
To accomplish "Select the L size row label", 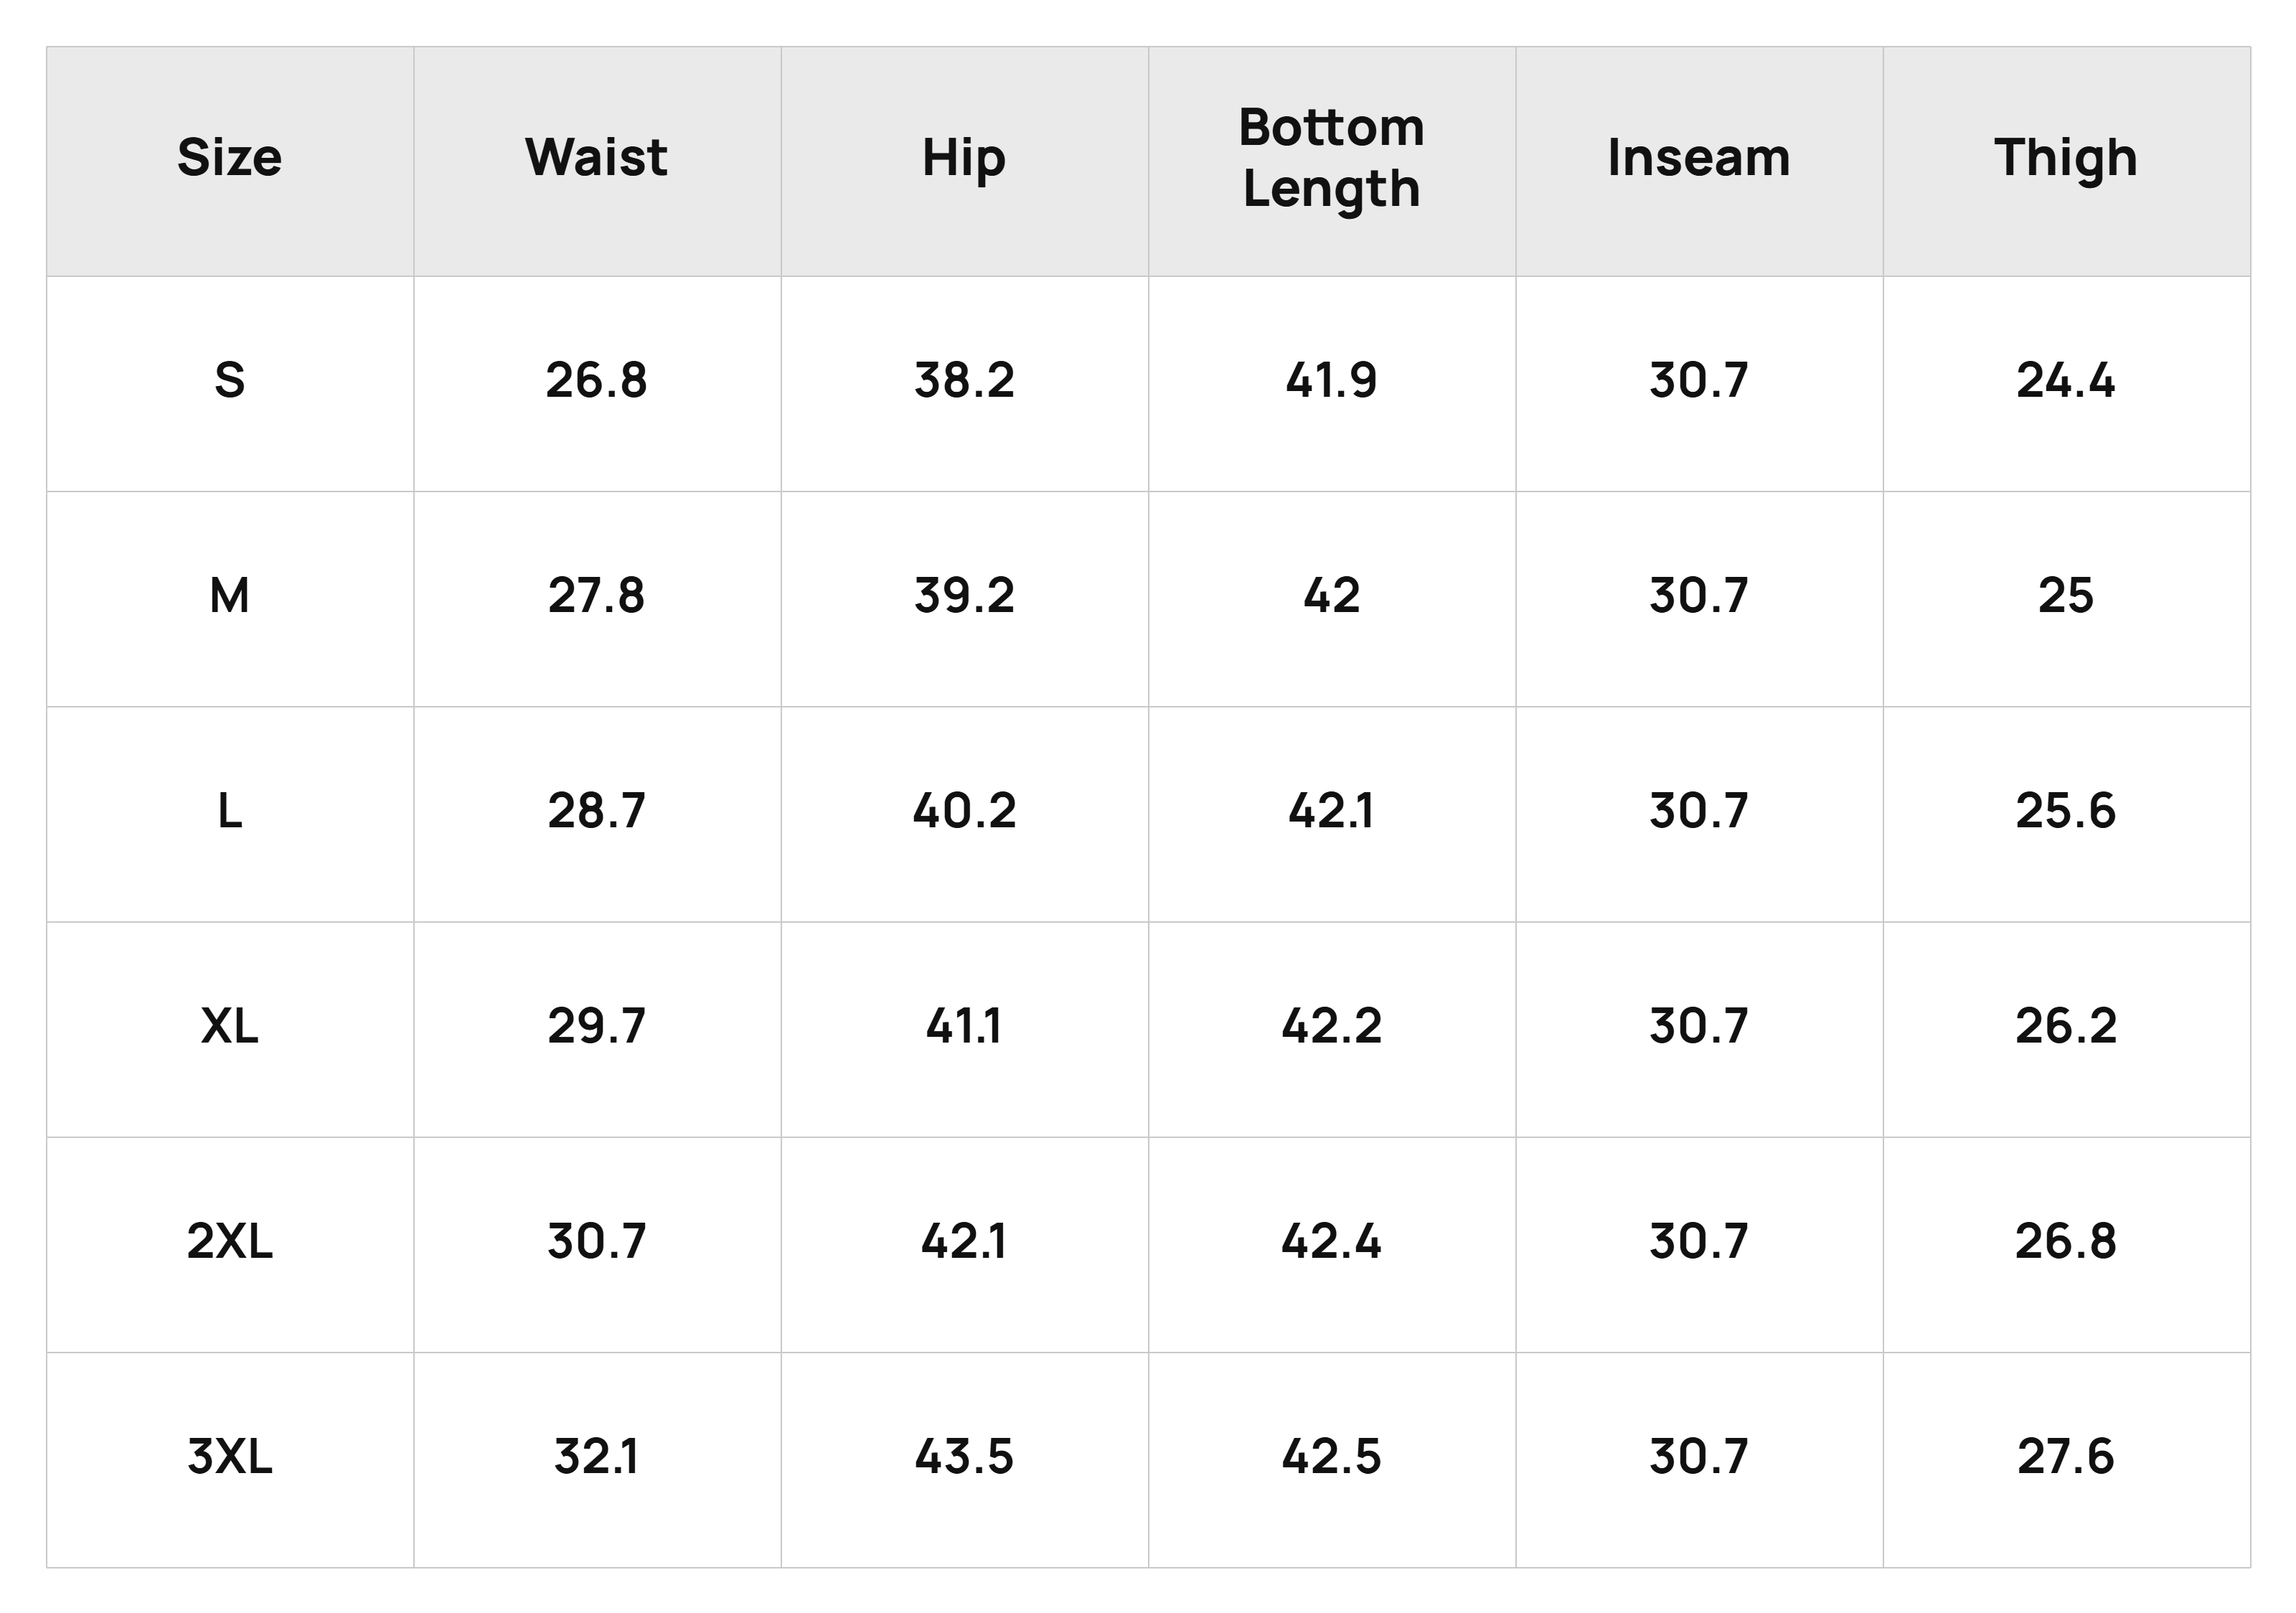I will pos(230,811).
